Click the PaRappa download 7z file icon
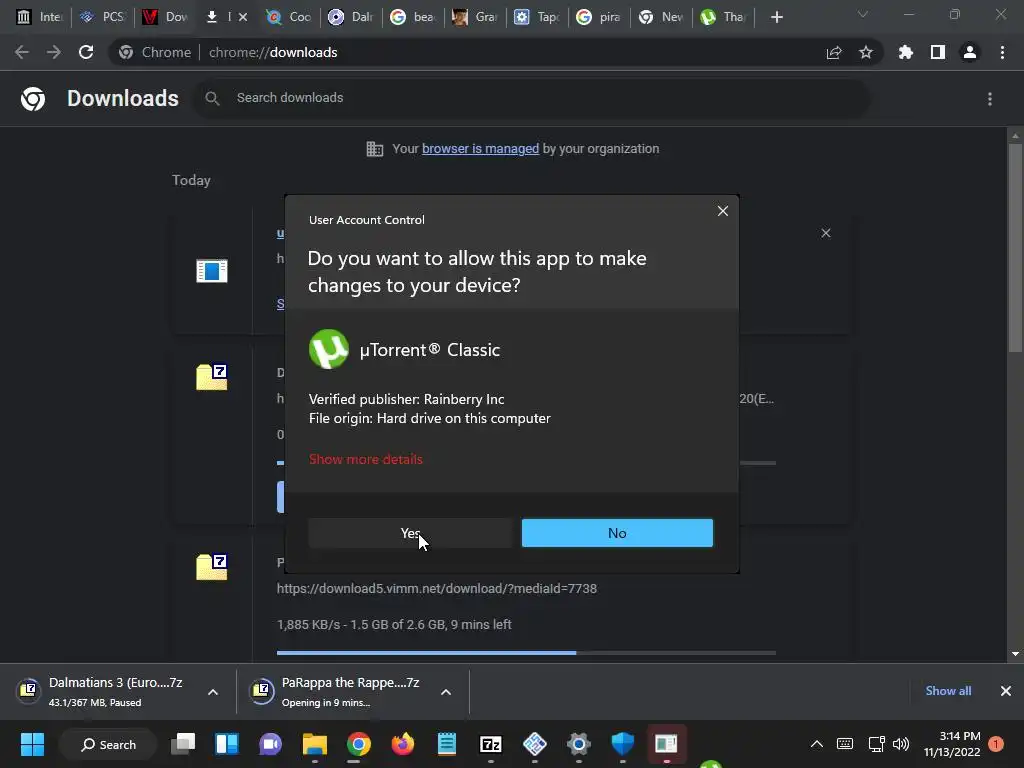The image size is (1024, 768). coord(212,566)
